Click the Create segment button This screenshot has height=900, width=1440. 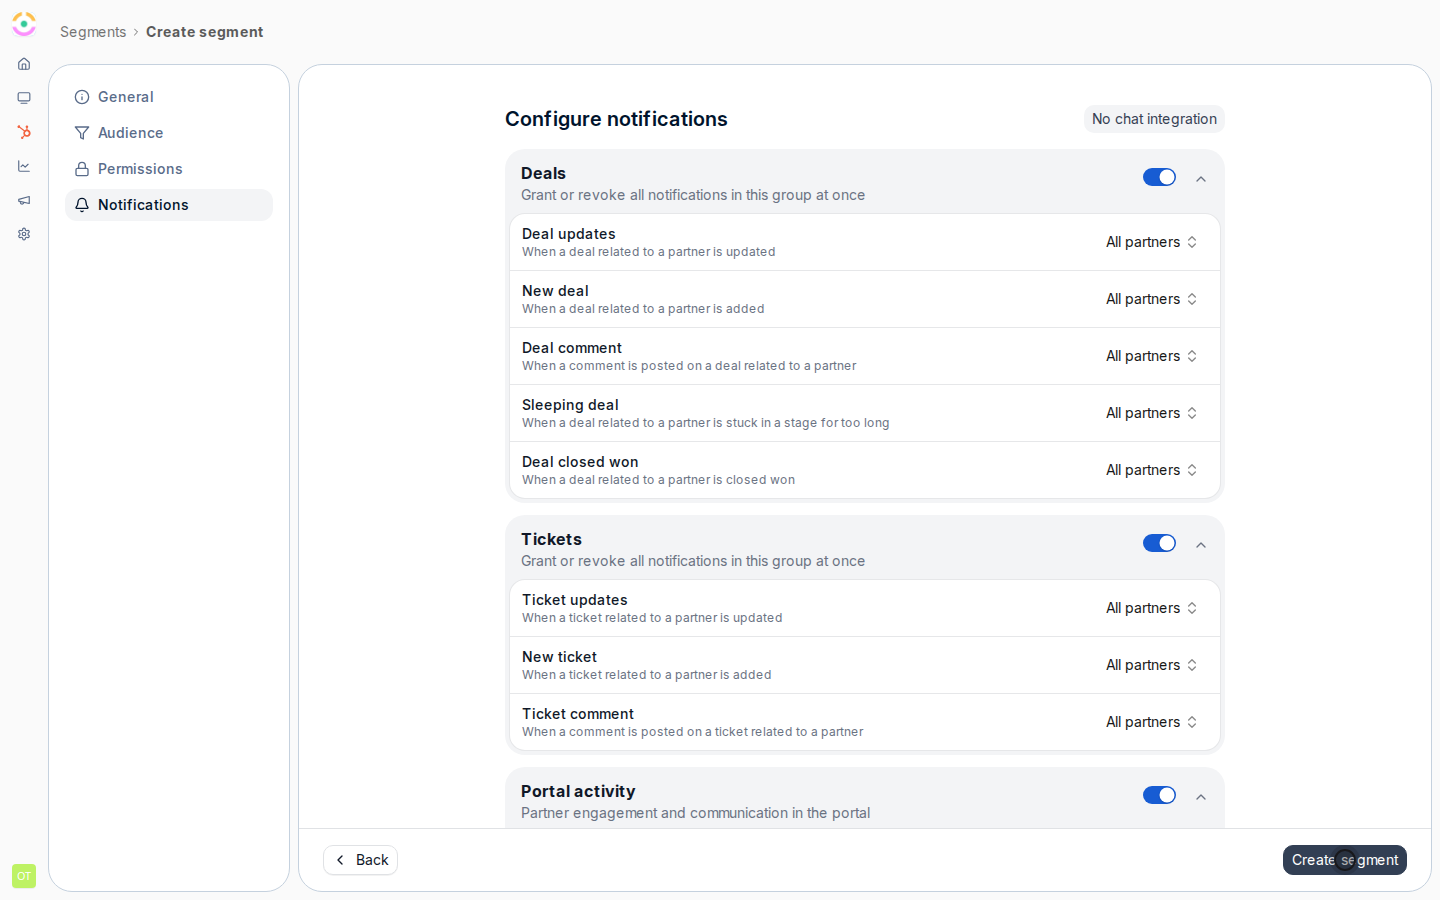point(1345,860)
